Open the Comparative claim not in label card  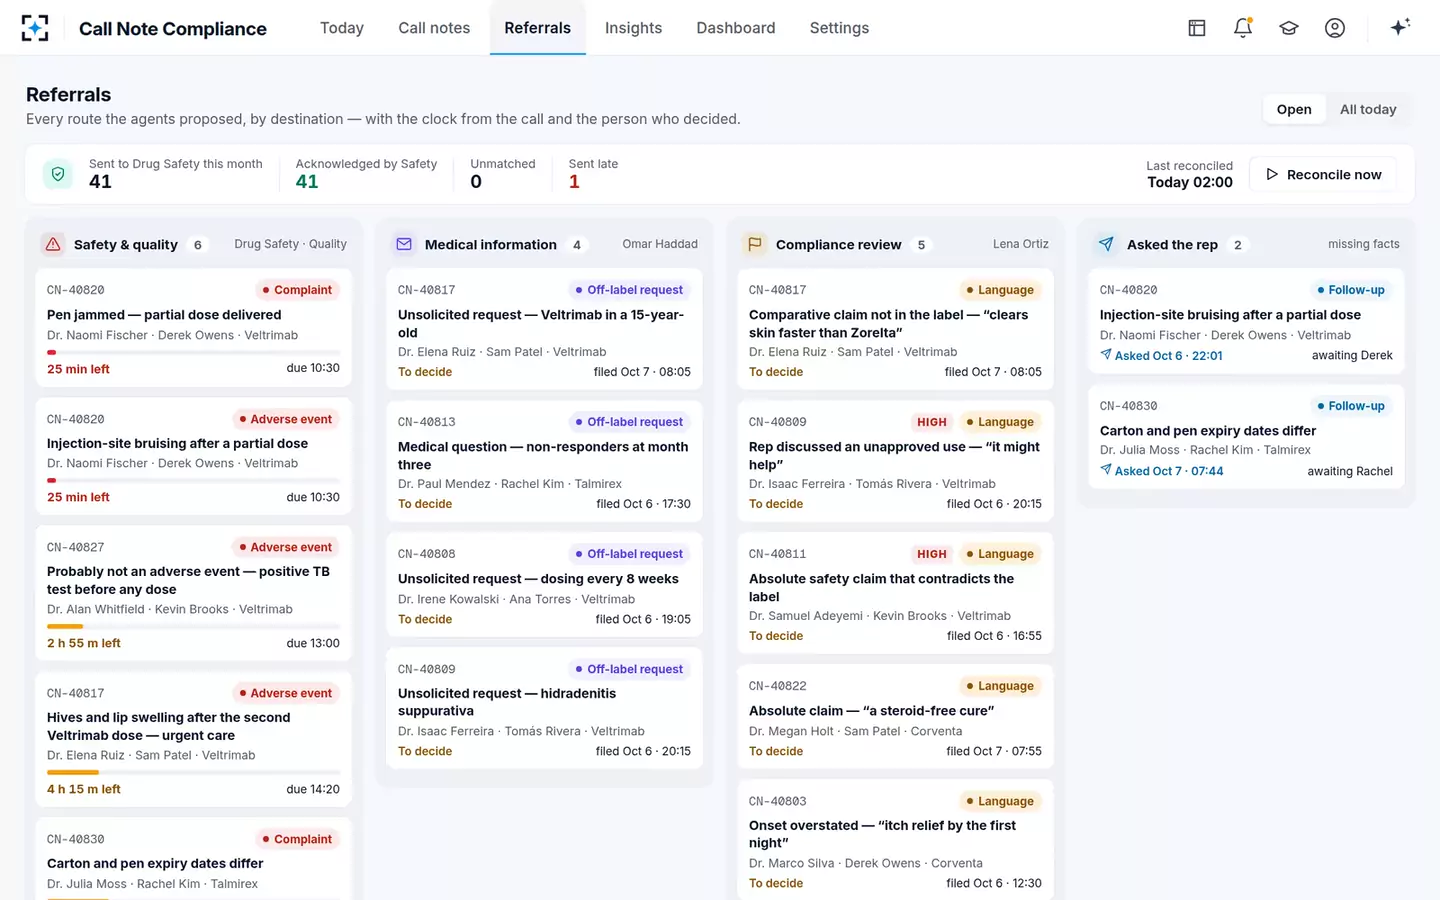895,330
